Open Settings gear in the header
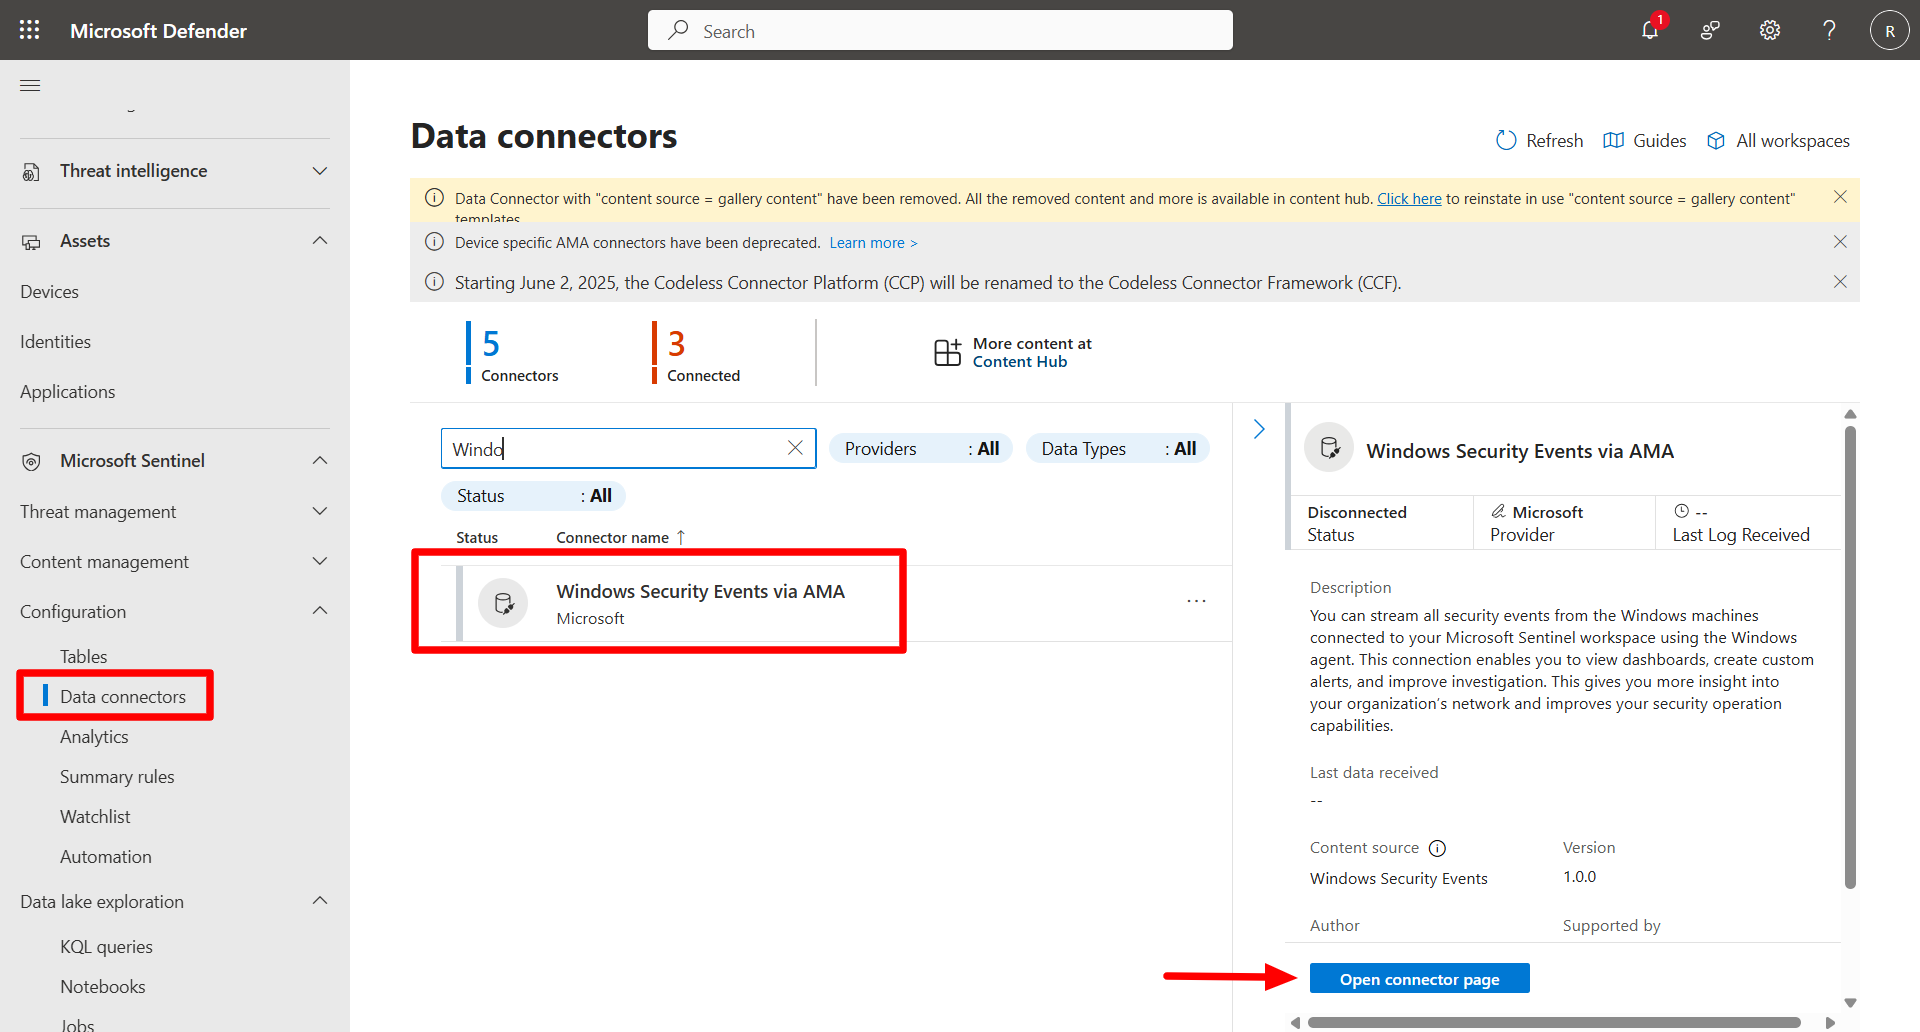Viewport: 1920px width, 1032px height. 1770,30
